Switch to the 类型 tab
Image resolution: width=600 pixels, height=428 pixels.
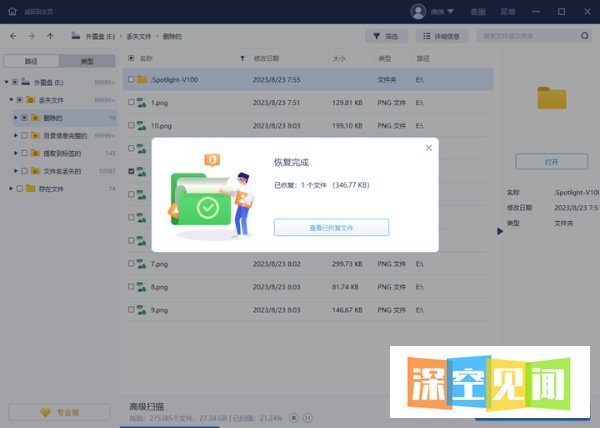click(87, 61)
